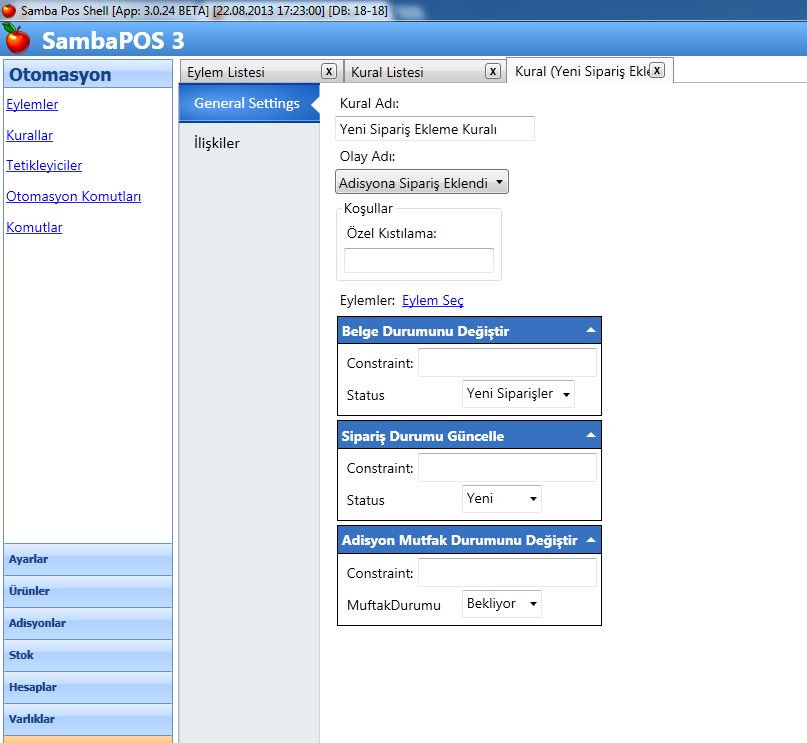Collapse Adisyon Mutfak Durumunu Değiştir action
The width and height of the screenshot is (807, 743).
590,540
